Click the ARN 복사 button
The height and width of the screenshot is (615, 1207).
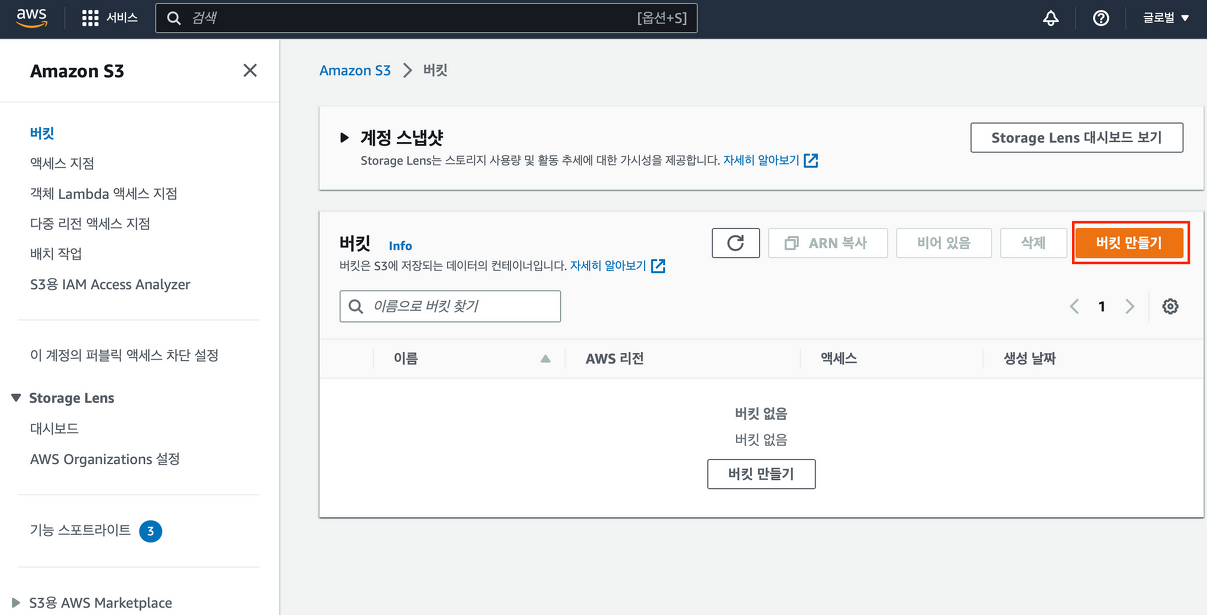click(827, 243)
